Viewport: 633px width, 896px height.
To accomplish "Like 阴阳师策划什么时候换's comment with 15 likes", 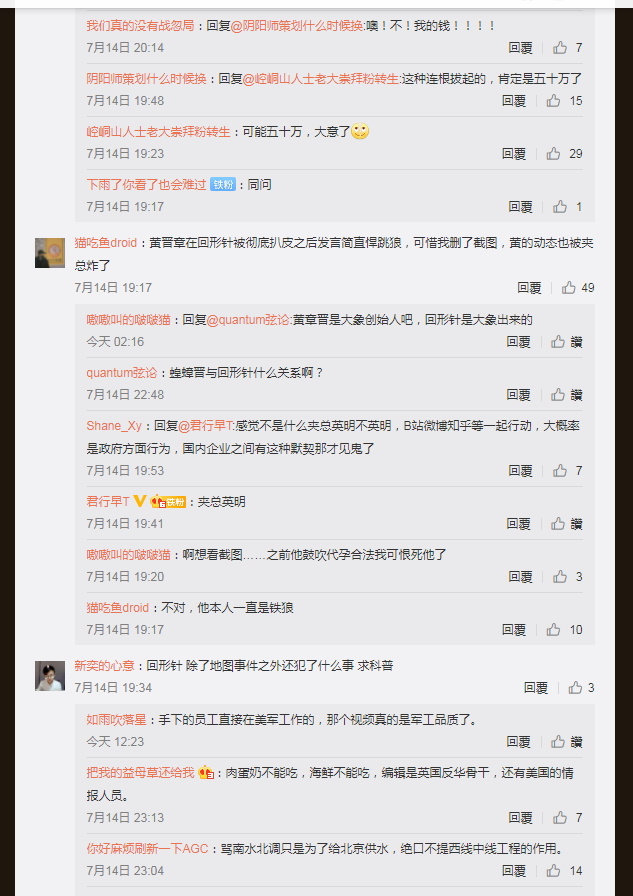I will [553, 101].
